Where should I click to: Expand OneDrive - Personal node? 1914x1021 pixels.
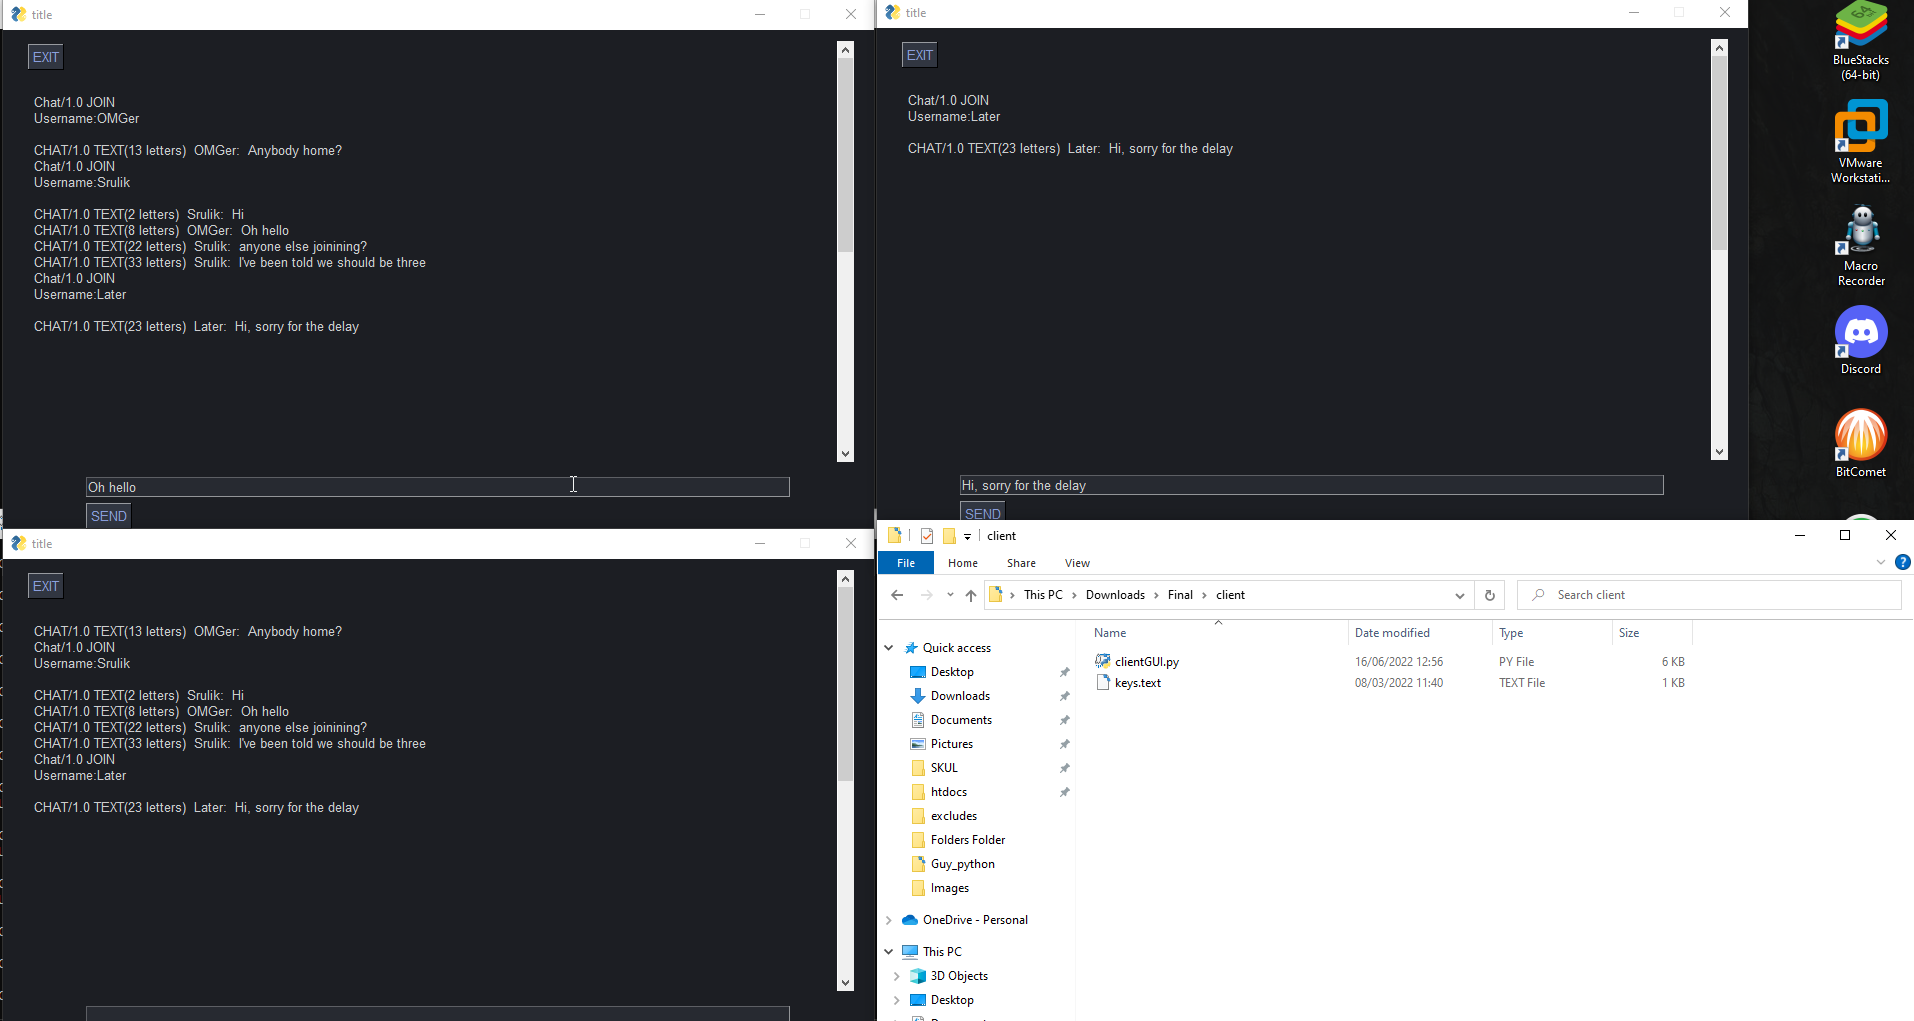click(x=888, y=920)
